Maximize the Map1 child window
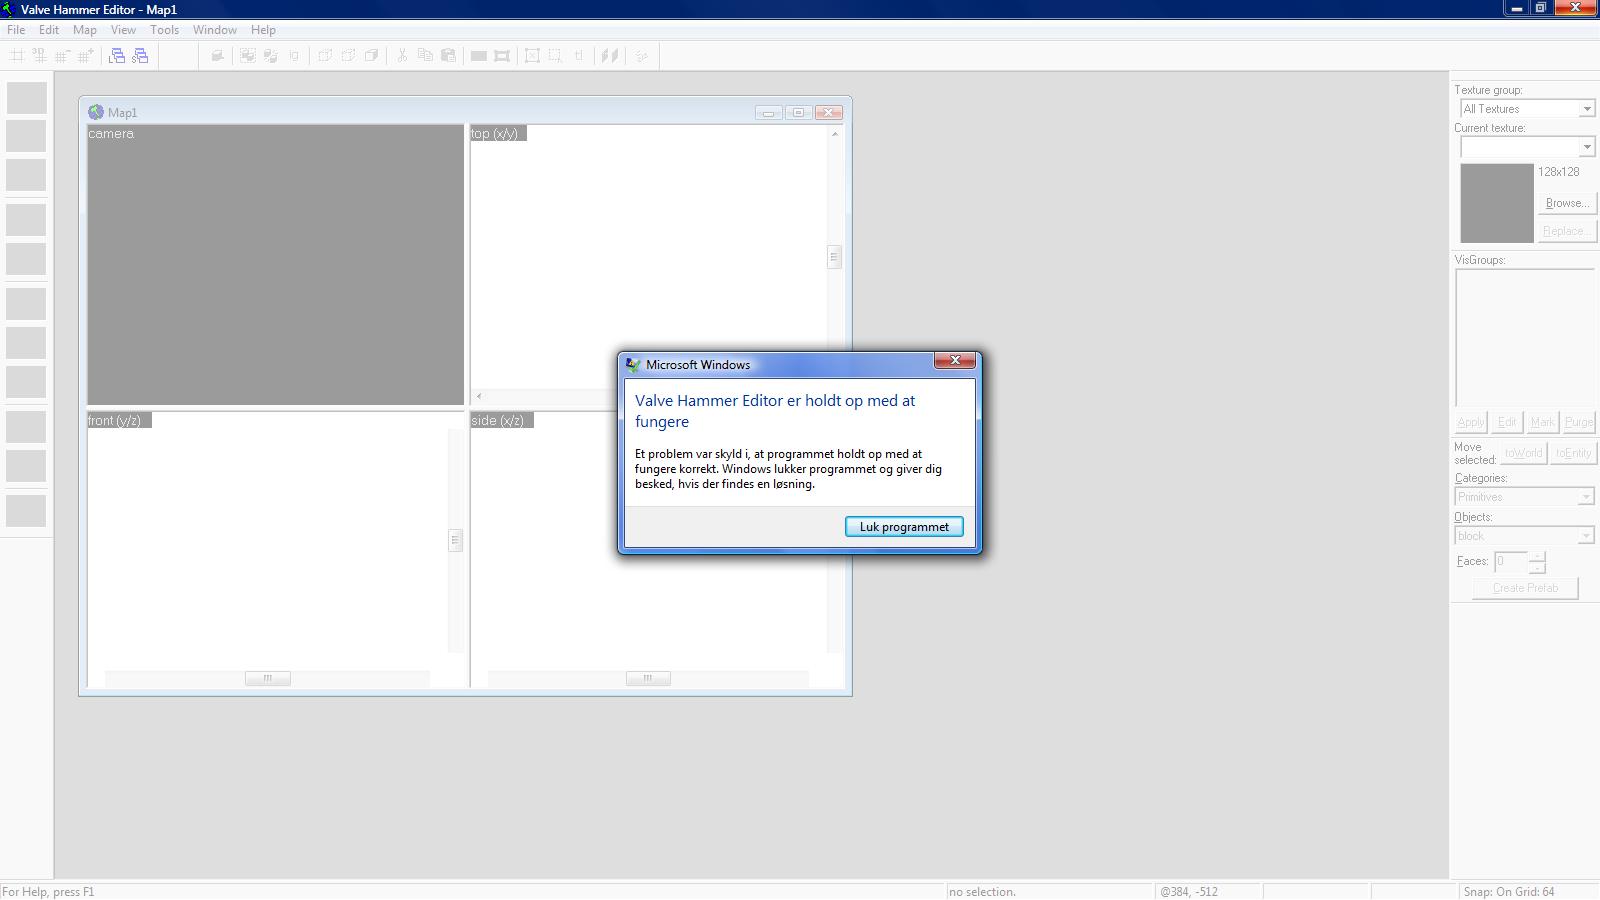Image resolution: width=1600 pixels, height=900 pixels. (x=798, y=112)
